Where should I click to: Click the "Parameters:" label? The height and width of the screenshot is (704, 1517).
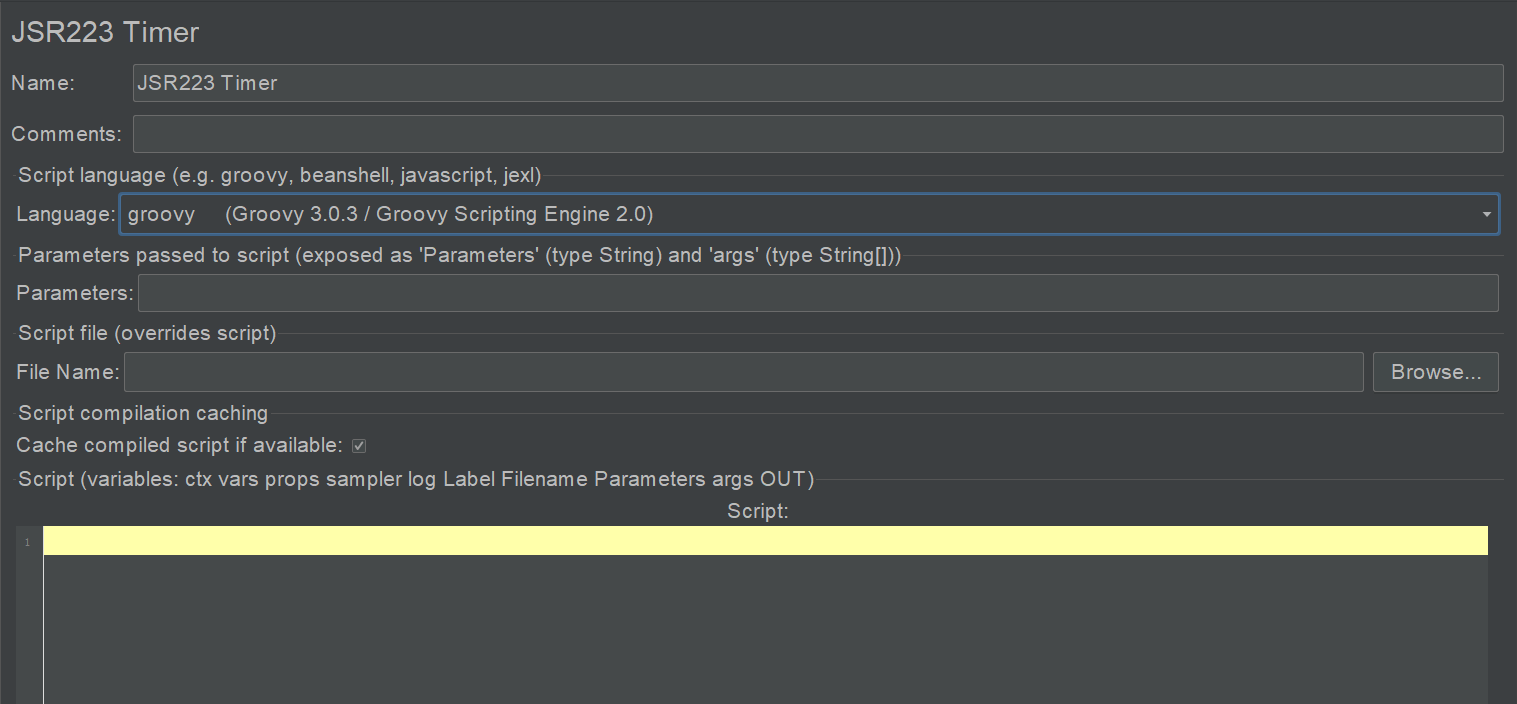(x=74, y=293)
